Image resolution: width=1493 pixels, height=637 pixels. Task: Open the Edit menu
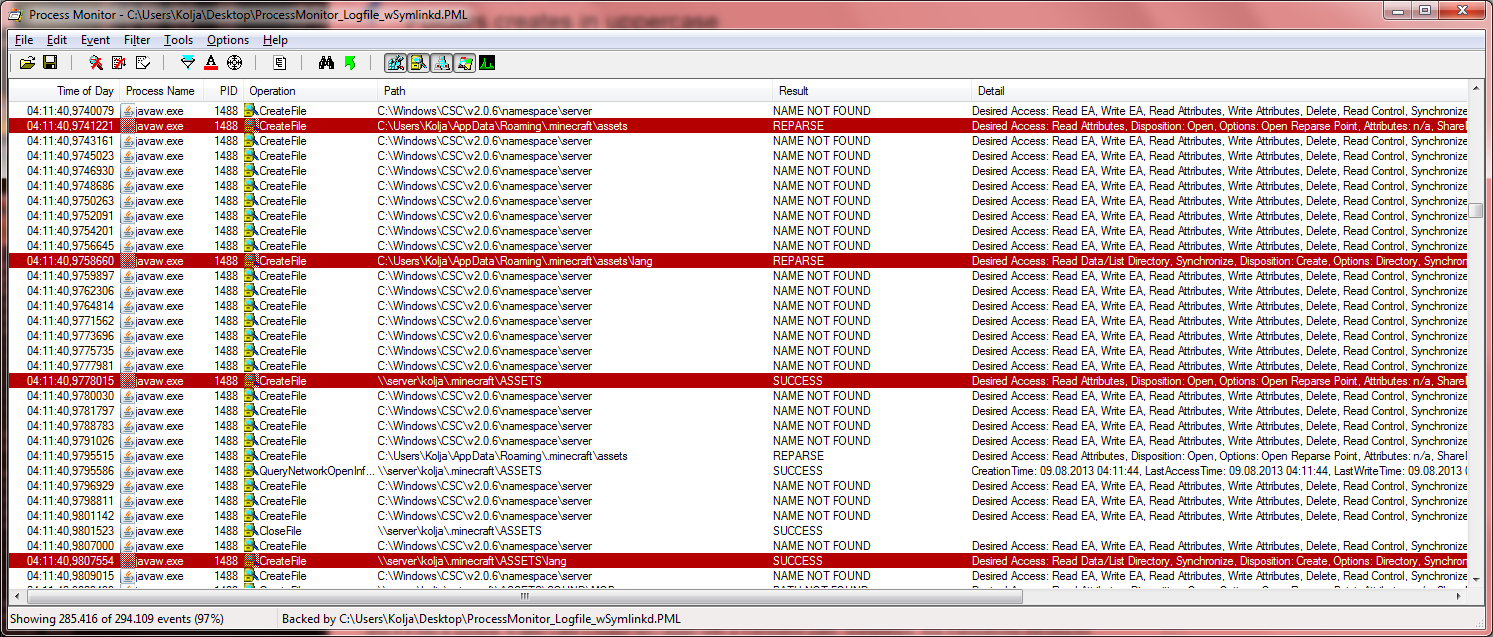(x=57, y=40)
